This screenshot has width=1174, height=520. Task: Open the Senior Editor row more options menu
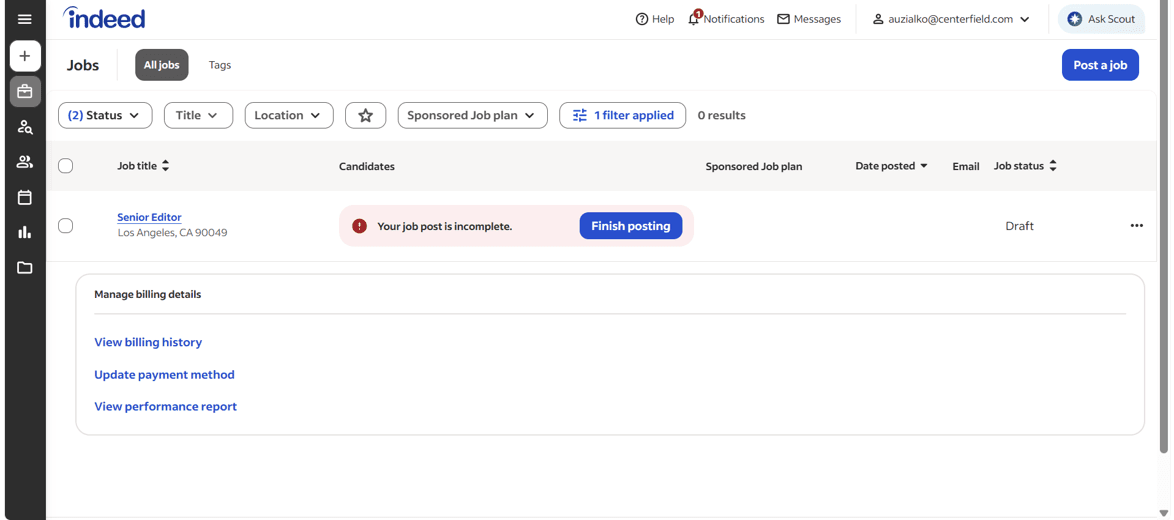click(x=1137, y=225)
